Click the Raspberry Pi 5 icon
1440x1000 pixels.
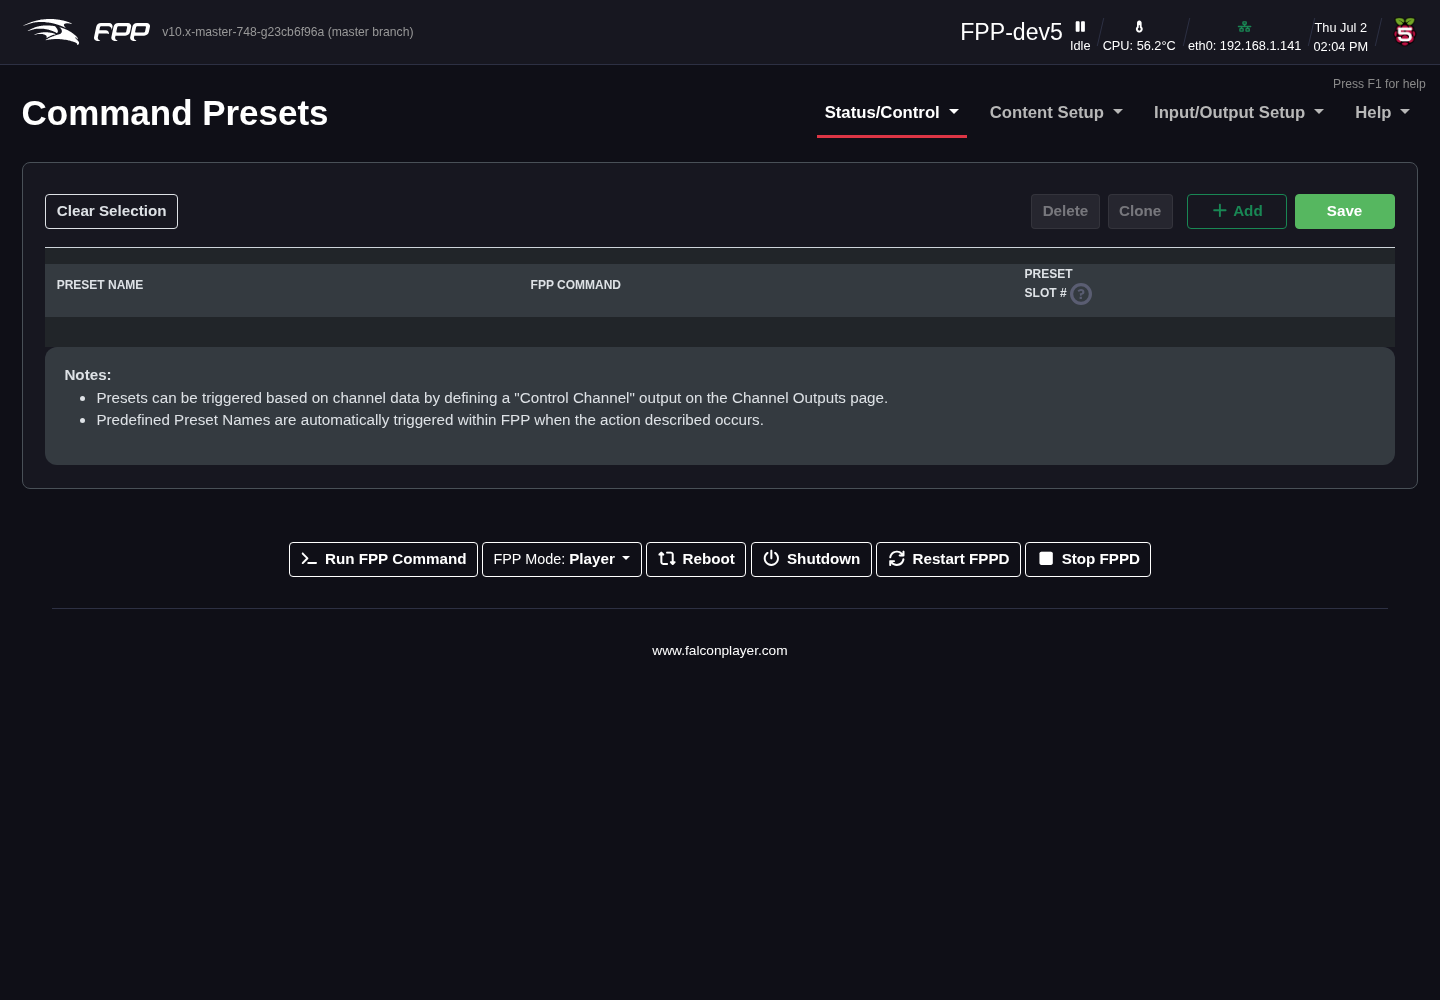[1405, 32]
